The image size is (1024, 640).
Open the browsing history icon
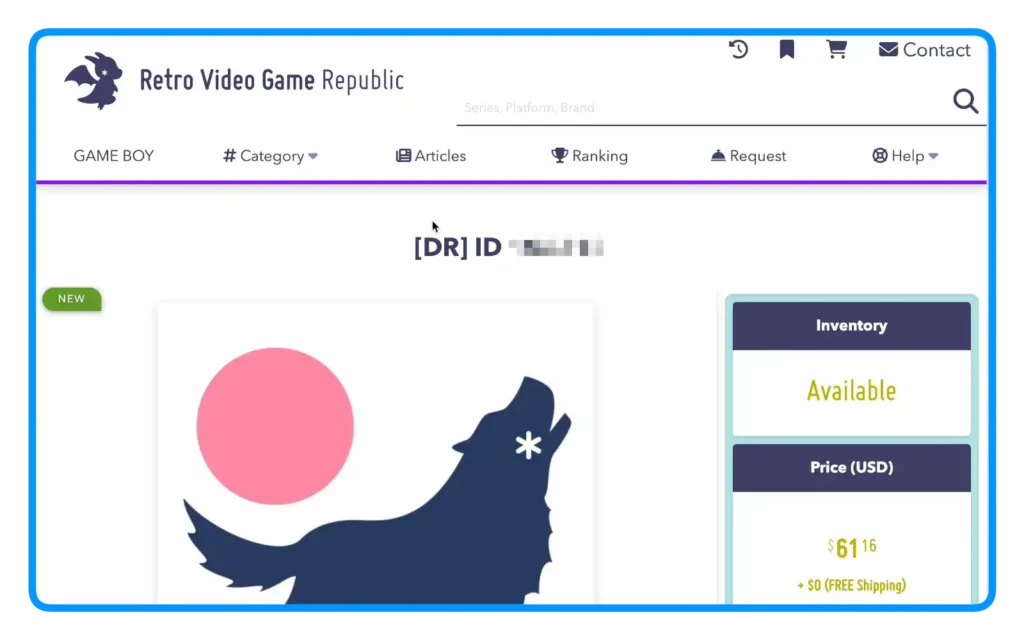[738, 50]
